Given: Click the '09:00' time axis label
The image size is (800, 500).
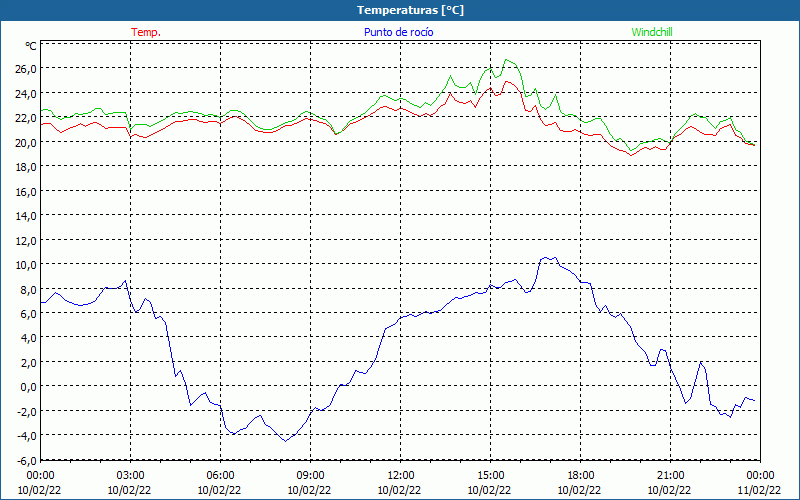Looking at the screenshot, I should pos(310,476).
